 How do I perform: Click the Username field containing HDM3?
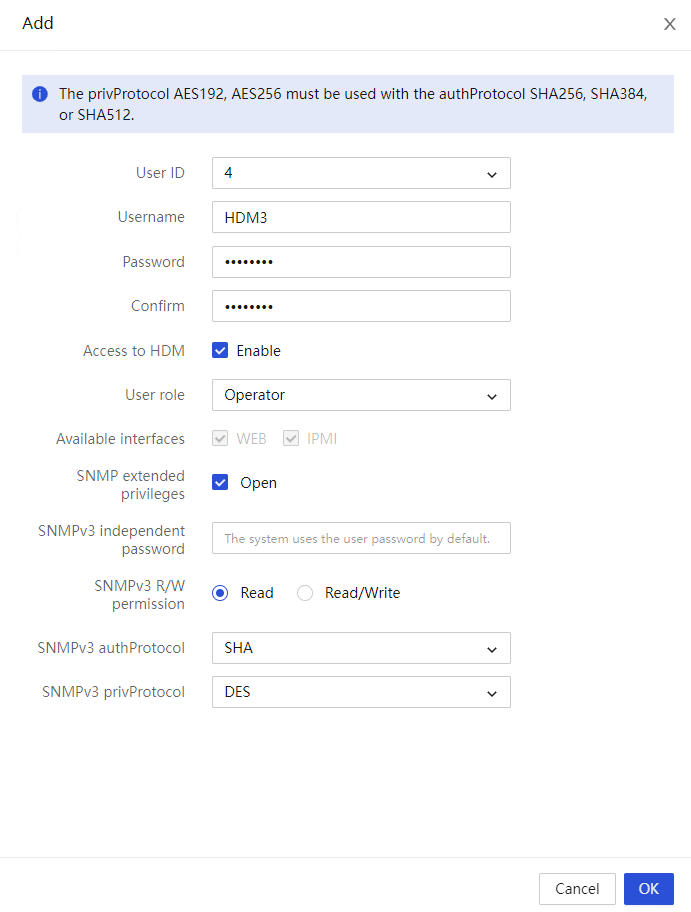(x=361, y=217)
